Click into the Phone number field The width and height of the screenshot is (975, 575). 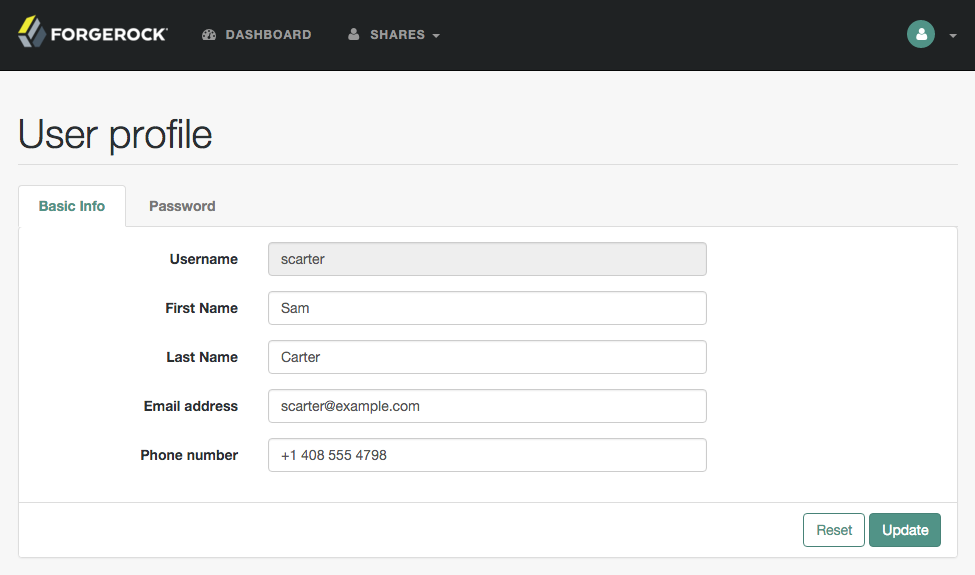(x=487, y=455)
